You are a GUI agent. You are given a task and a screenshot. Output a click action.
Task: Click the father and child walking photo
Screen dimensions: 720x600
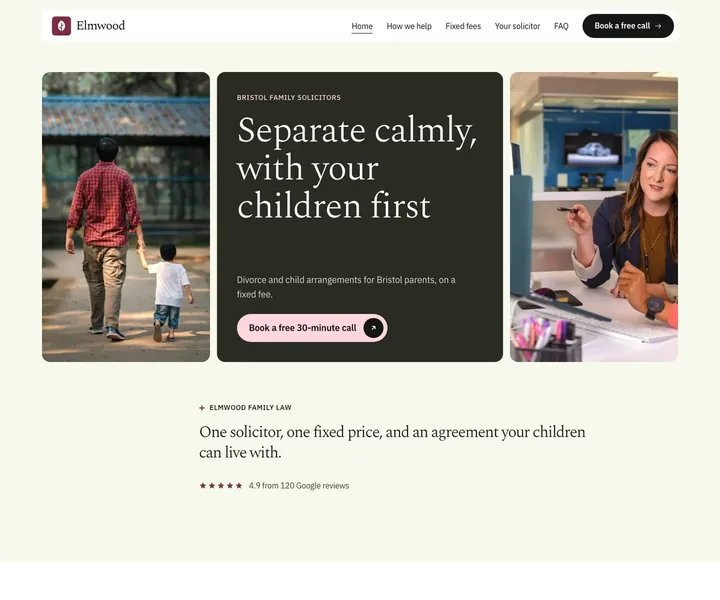click(126, 217)
